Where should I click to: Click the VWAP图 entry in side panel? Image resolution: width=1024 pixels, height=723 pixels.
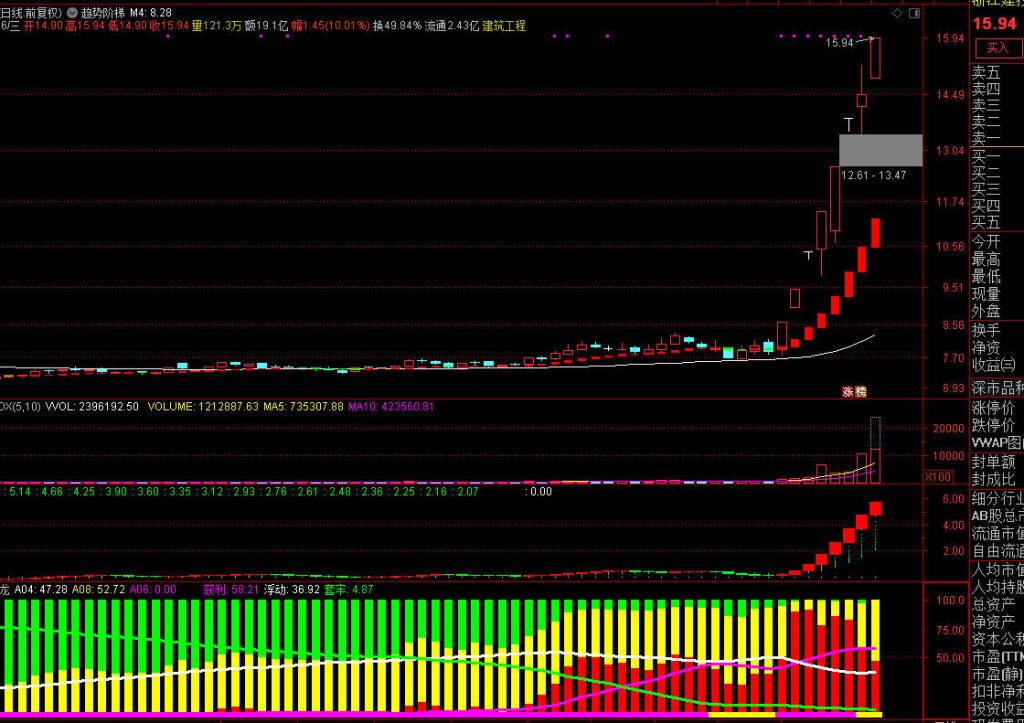(x=997, y=443)
